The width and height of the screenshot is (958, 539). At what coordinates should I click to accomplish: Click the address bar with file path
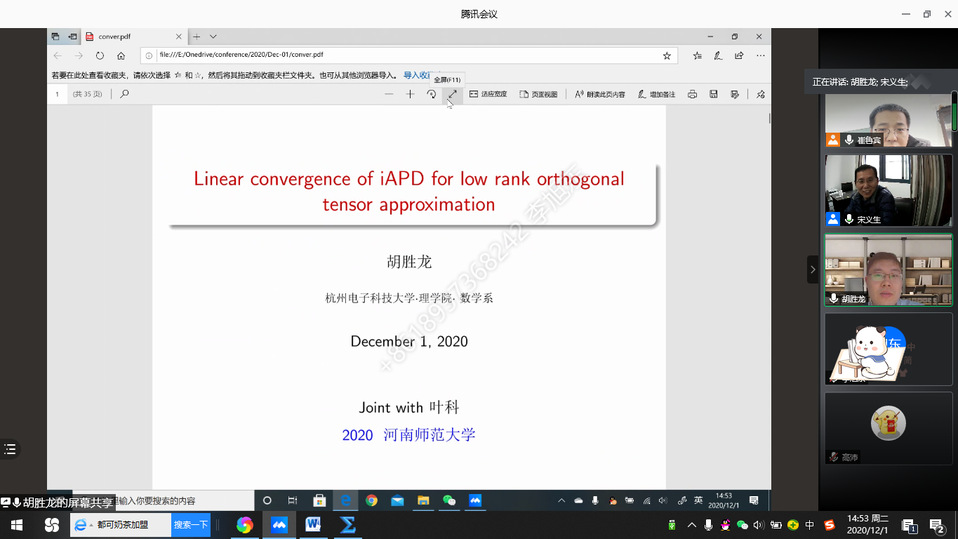click(400, 56)
